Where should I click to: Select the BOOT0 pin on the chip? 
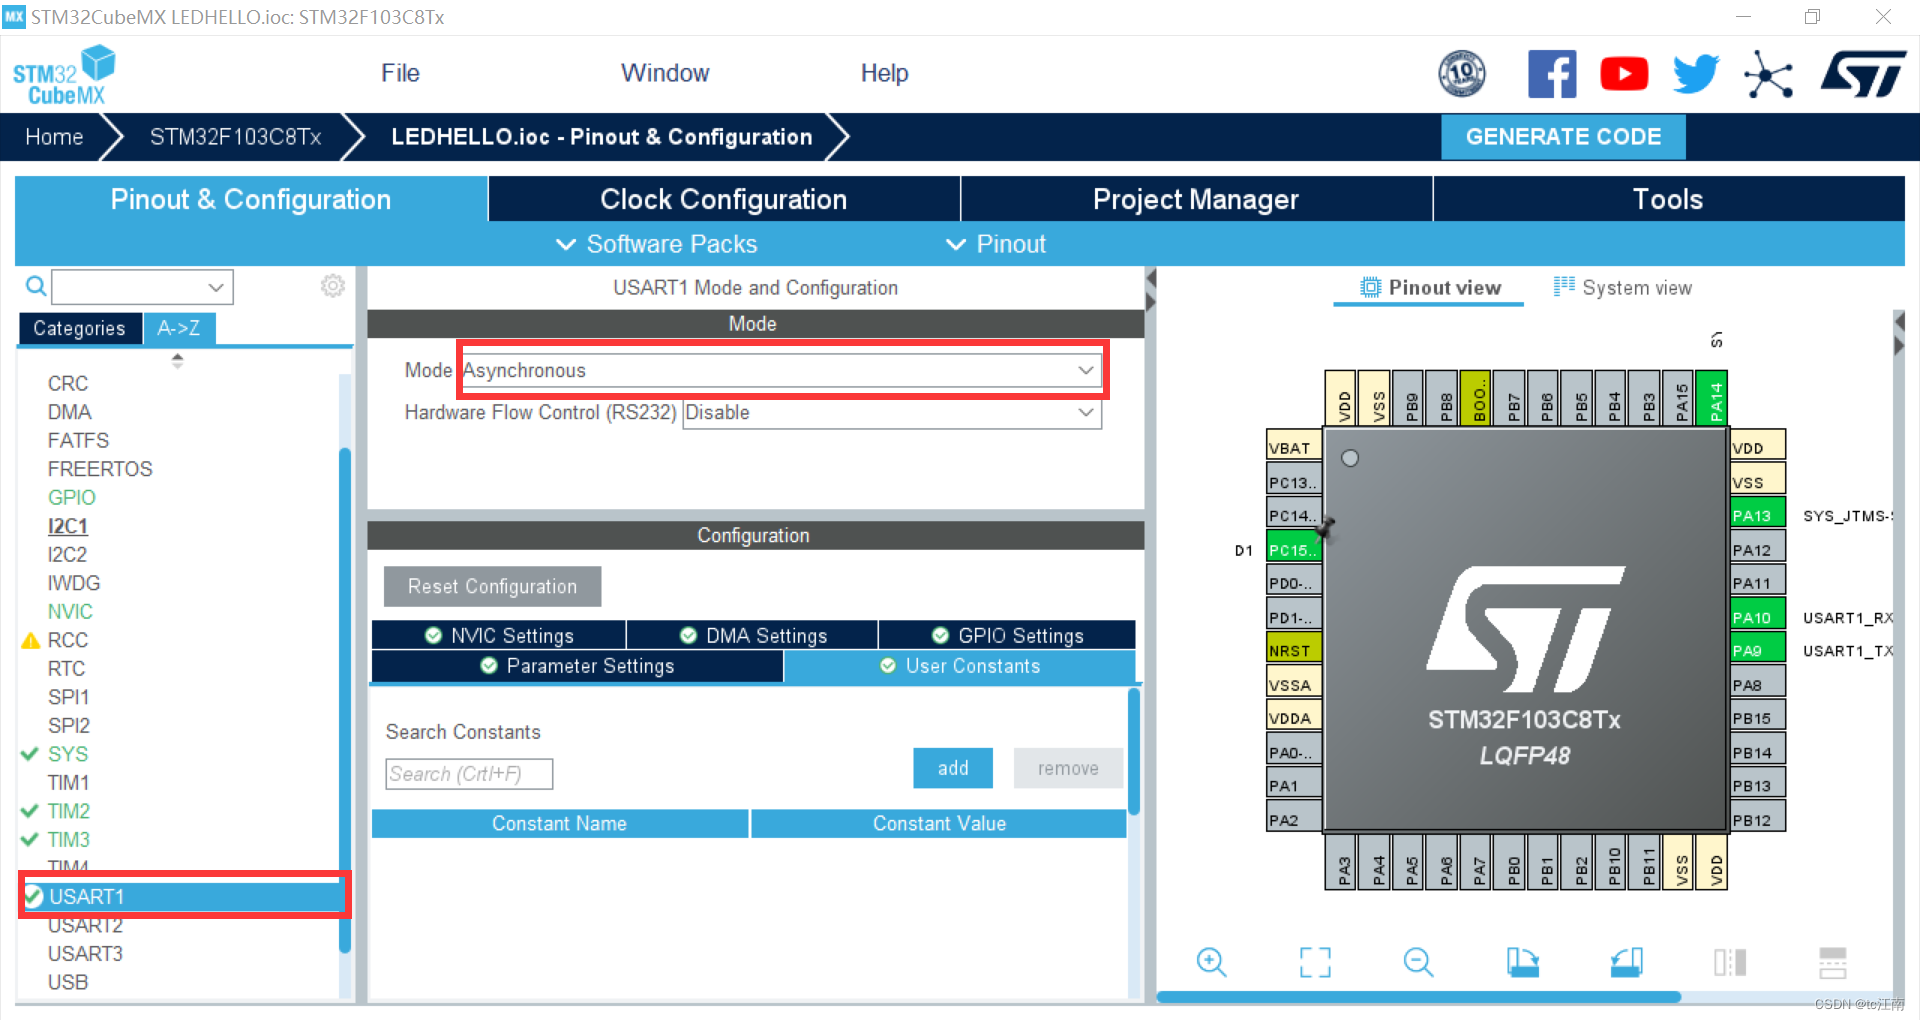[x=1476, y=398]
